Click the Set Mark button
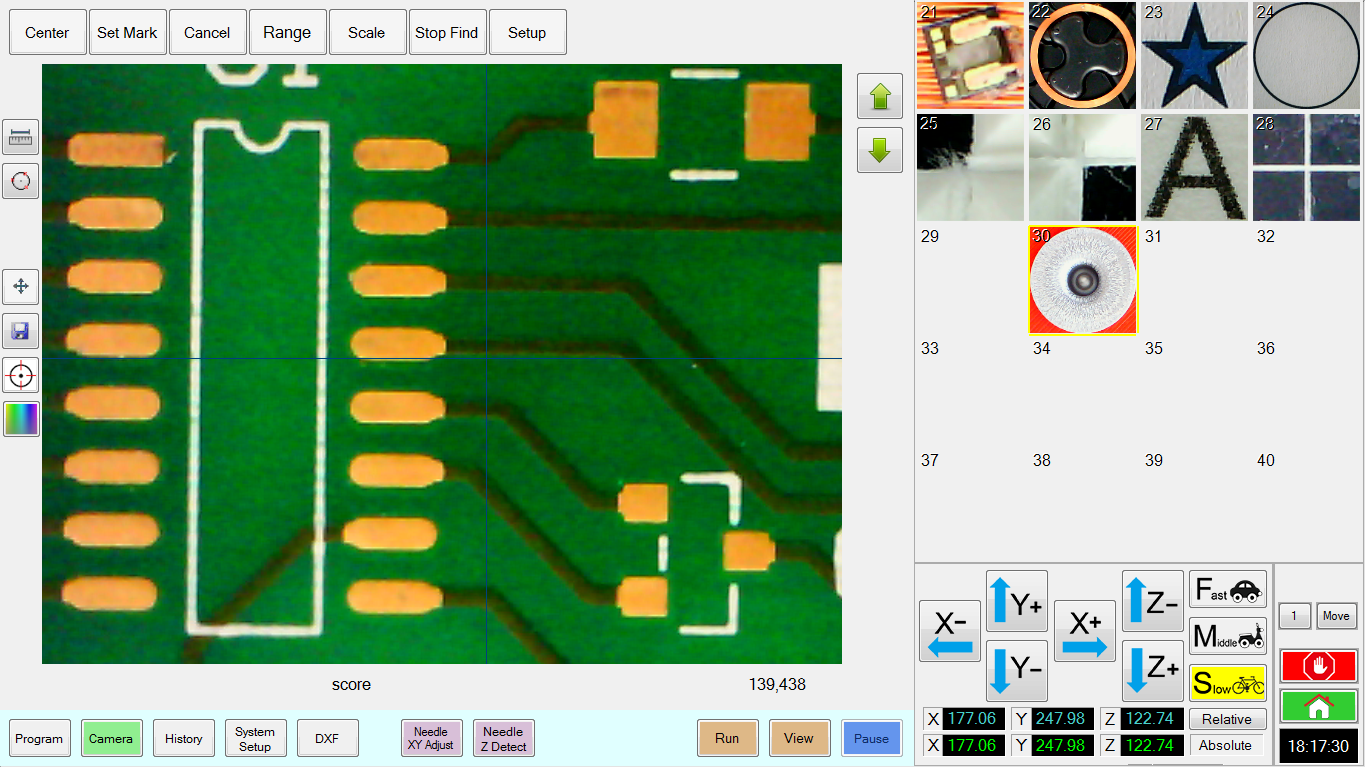Viewport: 1366px width, 768px height. (127, 33)
